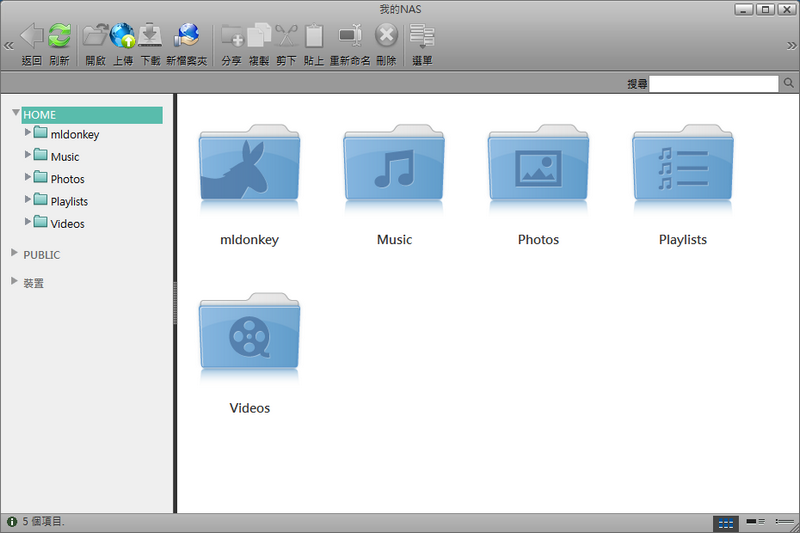
Task: Click the 返回 (Back) arrow icon
Action: [31, 36]
